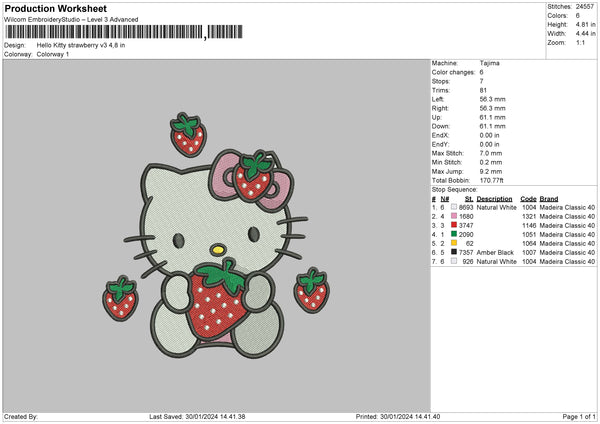Click the 'Last Saved: 30/01/2024 14.41.38' footer
The height and width of the screenshot is (424, 600).
(x=197, y=416)
